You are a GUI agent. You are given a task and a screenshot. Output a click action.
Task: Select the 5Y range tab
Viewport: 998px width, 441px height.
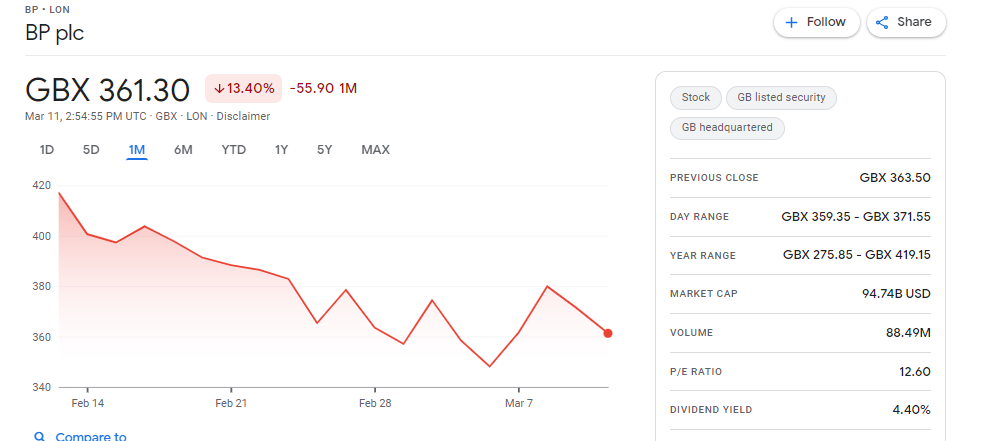coord(325,150)
